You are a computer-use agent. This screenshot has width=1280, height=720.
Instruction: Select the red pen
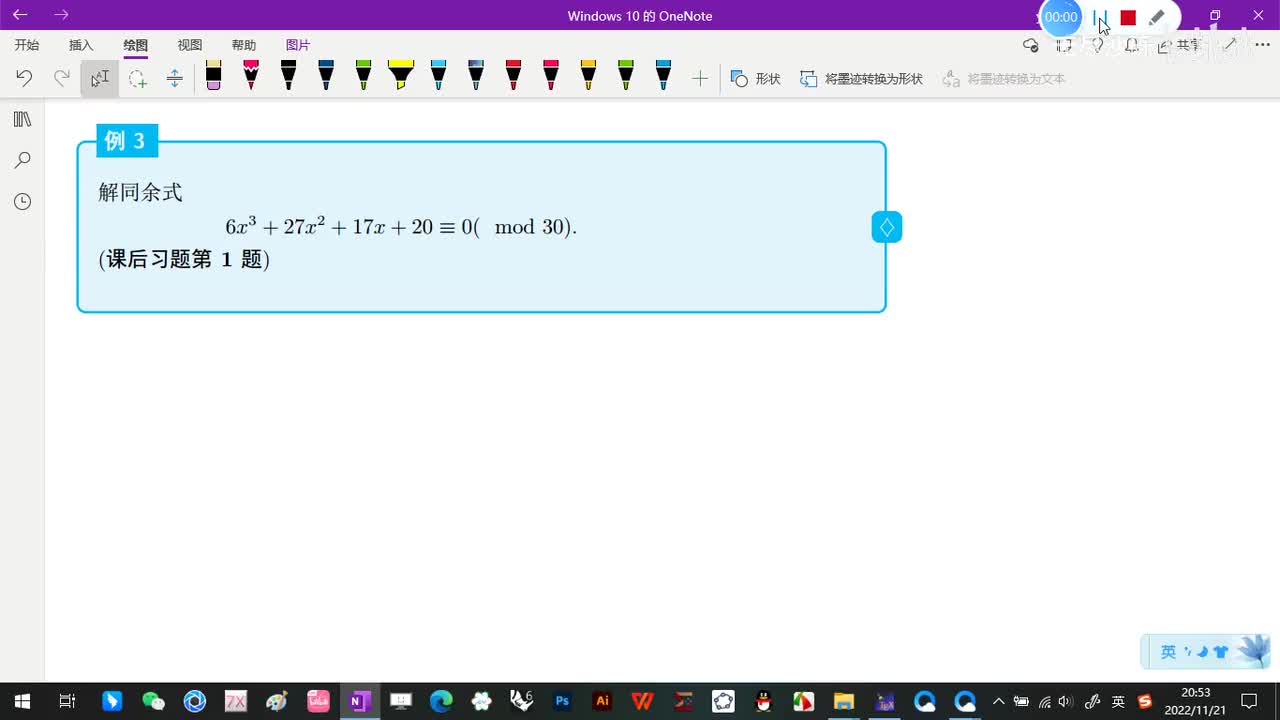click(x=513, y=75)
